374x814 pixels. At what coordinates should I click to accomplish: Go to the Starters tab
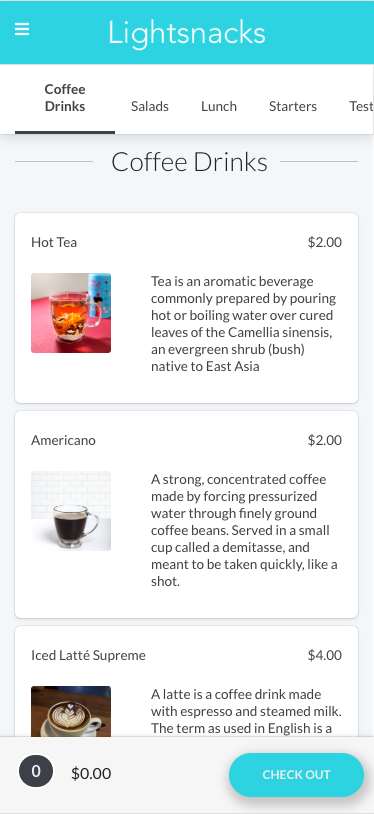tap(293, 106)
